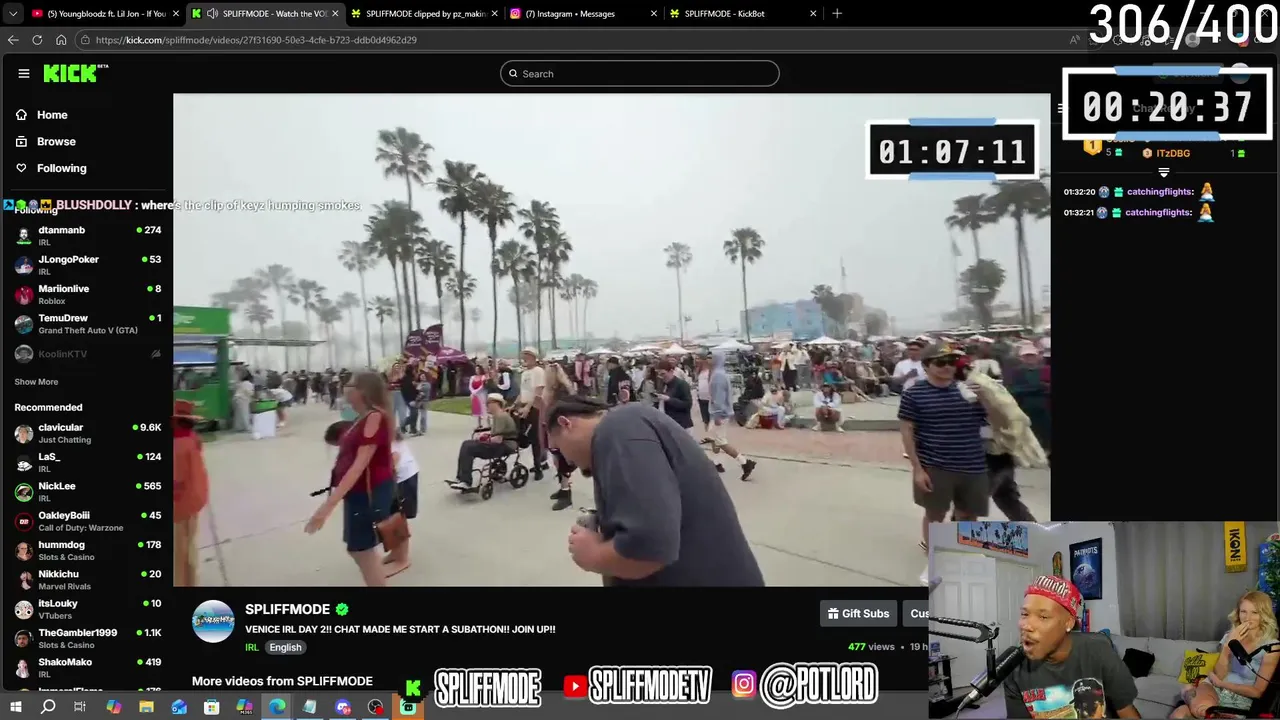The height and width of the screenshot is (720, 1280).
Task: Open ItsLouky's VTubers channel
Action: coord(88,609)
